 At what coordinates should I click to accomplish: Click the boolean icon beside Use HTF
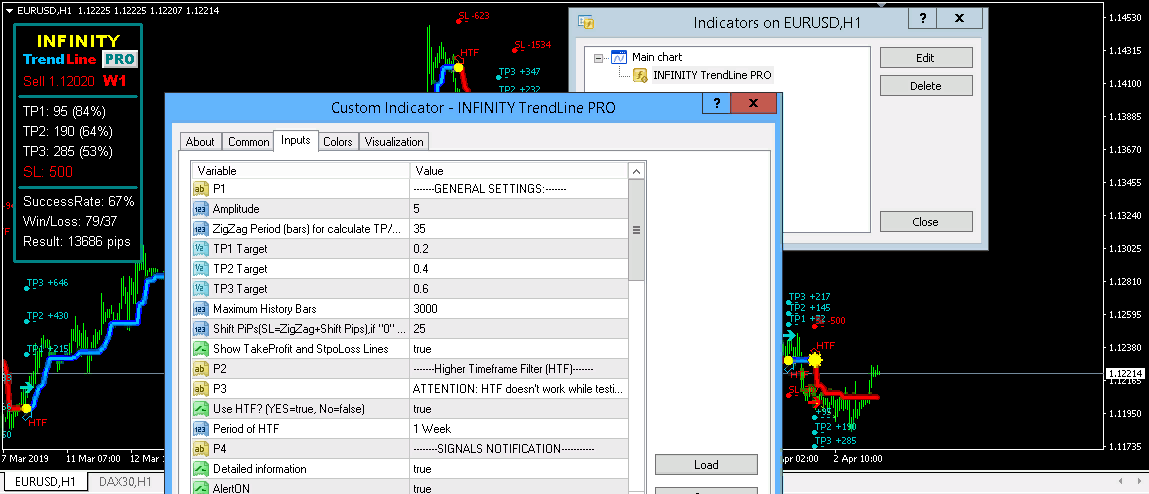pyautogui.click(x=200, y=409)
